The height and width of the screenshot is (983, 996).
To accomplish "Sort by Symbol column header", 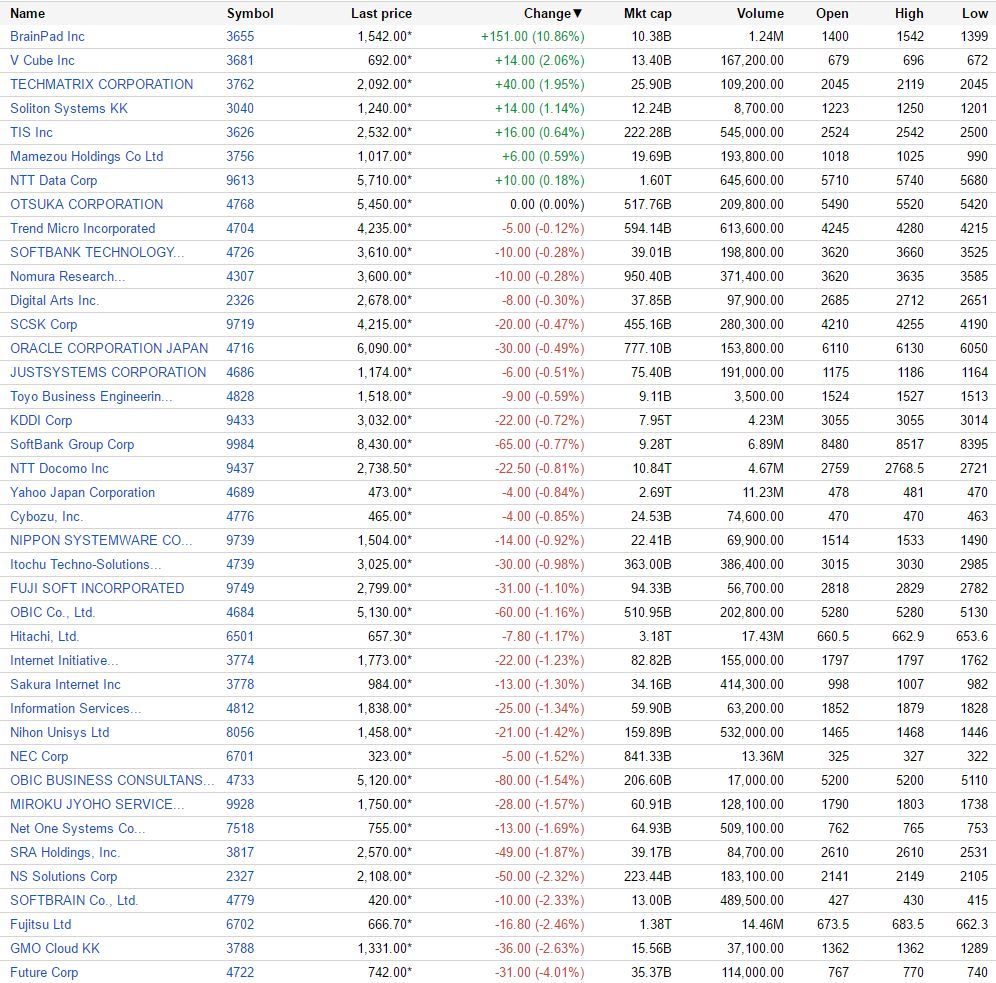I will [250, 13].
